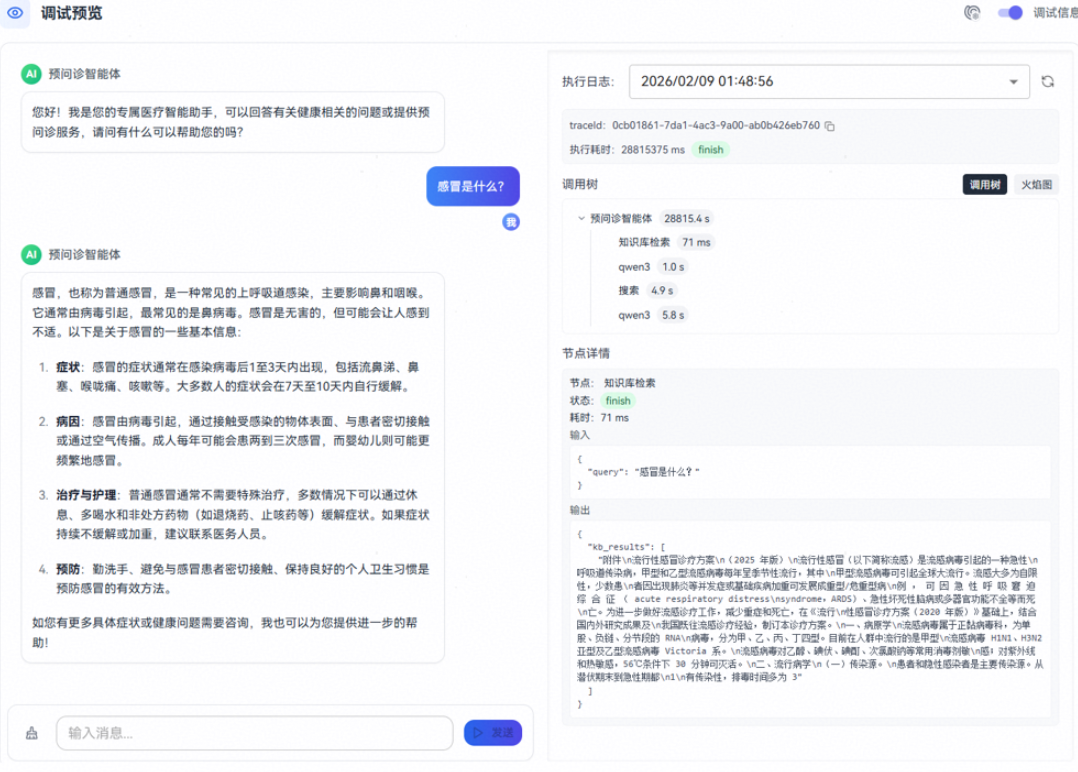
Task: Click the AI avatar above the cold answer
Action: 31,255
